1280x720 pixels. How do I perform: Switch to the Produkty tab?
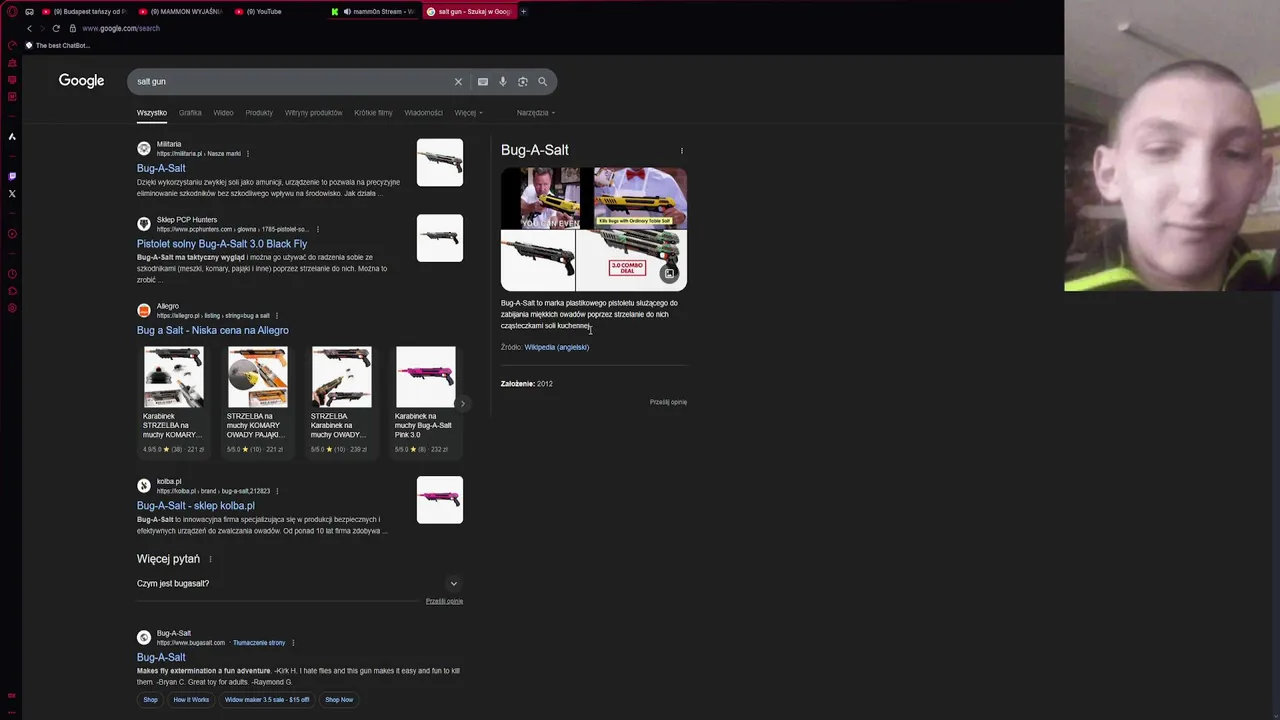coord(259,113)
